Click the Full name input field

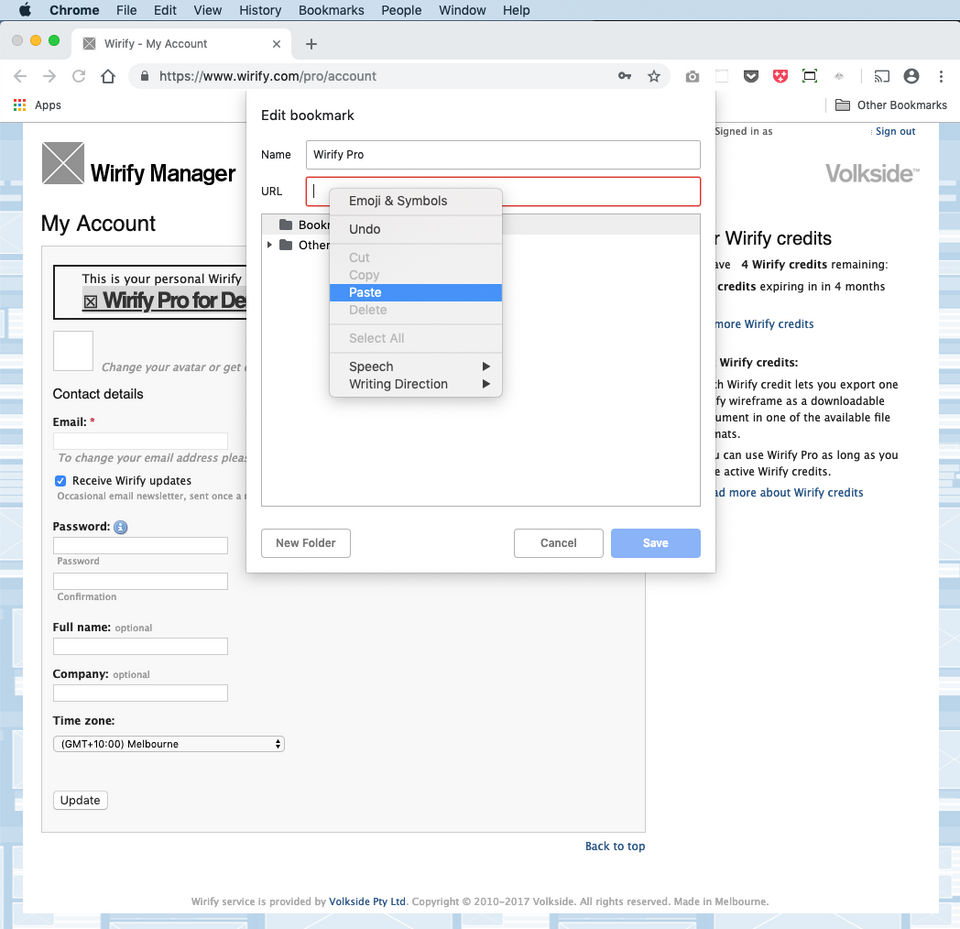tap(140, 646)
